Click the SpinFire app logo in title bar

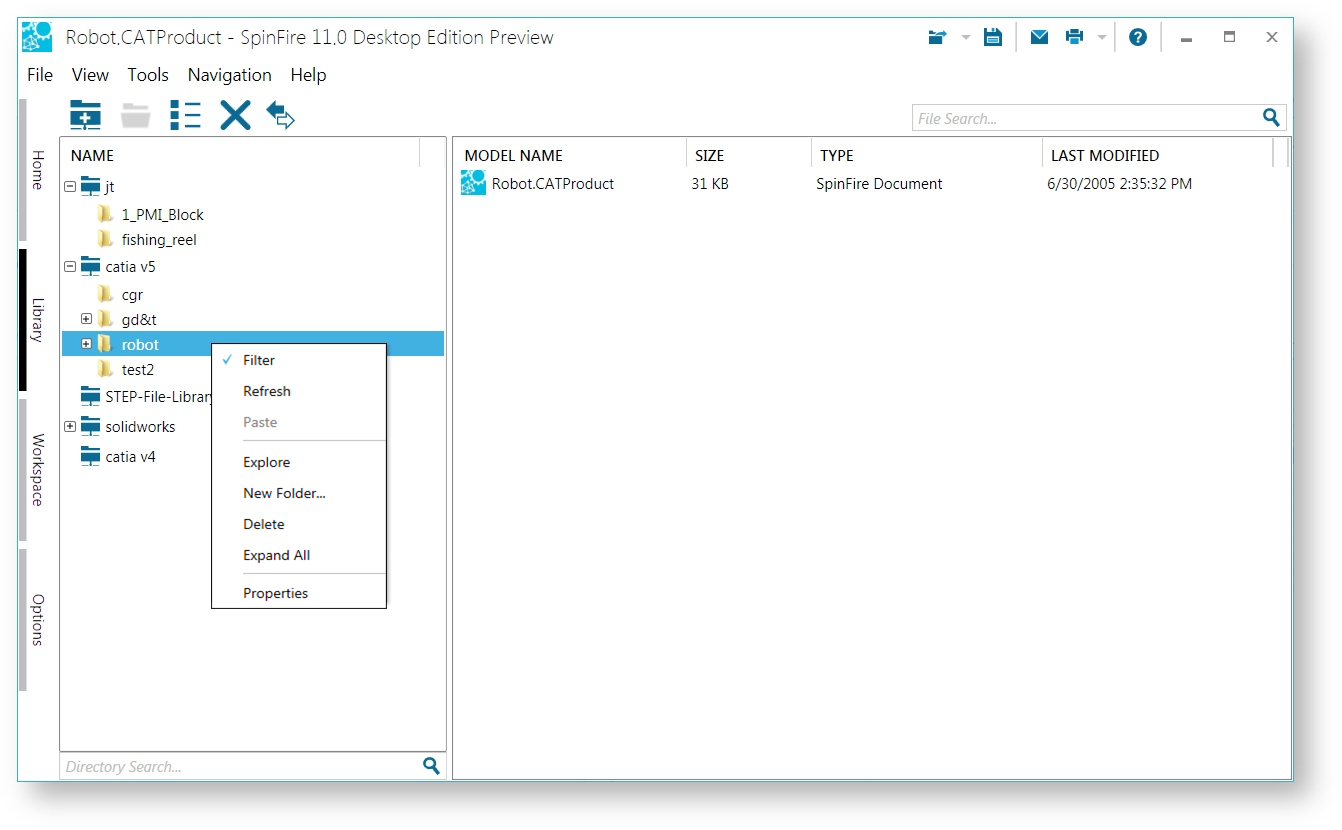(37, 37)
